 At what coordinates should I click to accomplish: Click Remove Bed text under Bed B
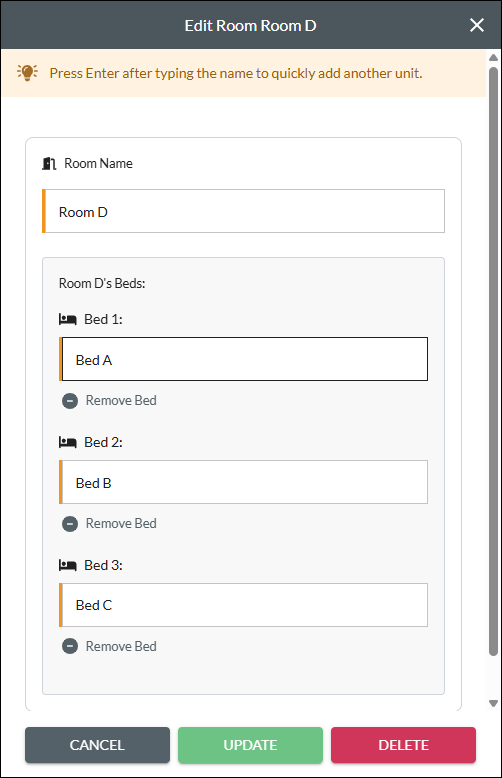[121, 523]
